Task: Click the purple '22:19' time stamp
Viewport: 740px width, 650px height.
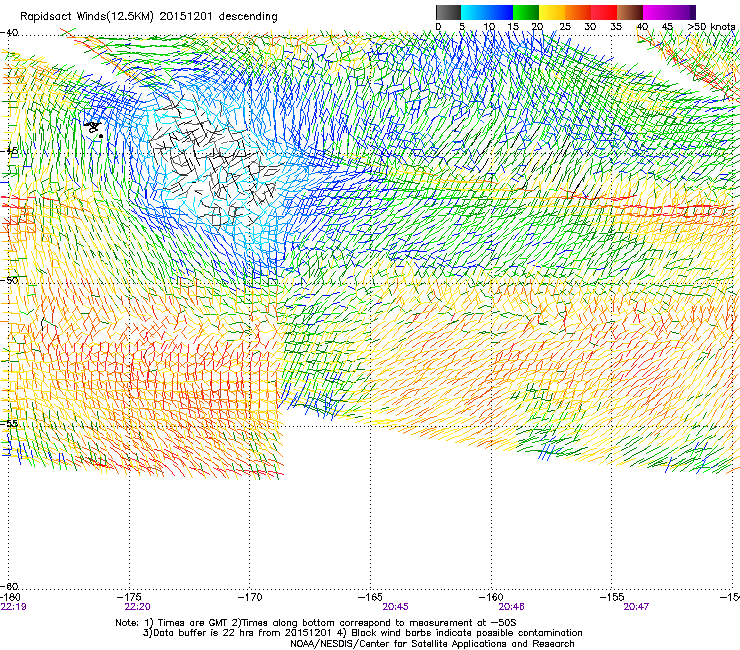Action: [14, 607]
